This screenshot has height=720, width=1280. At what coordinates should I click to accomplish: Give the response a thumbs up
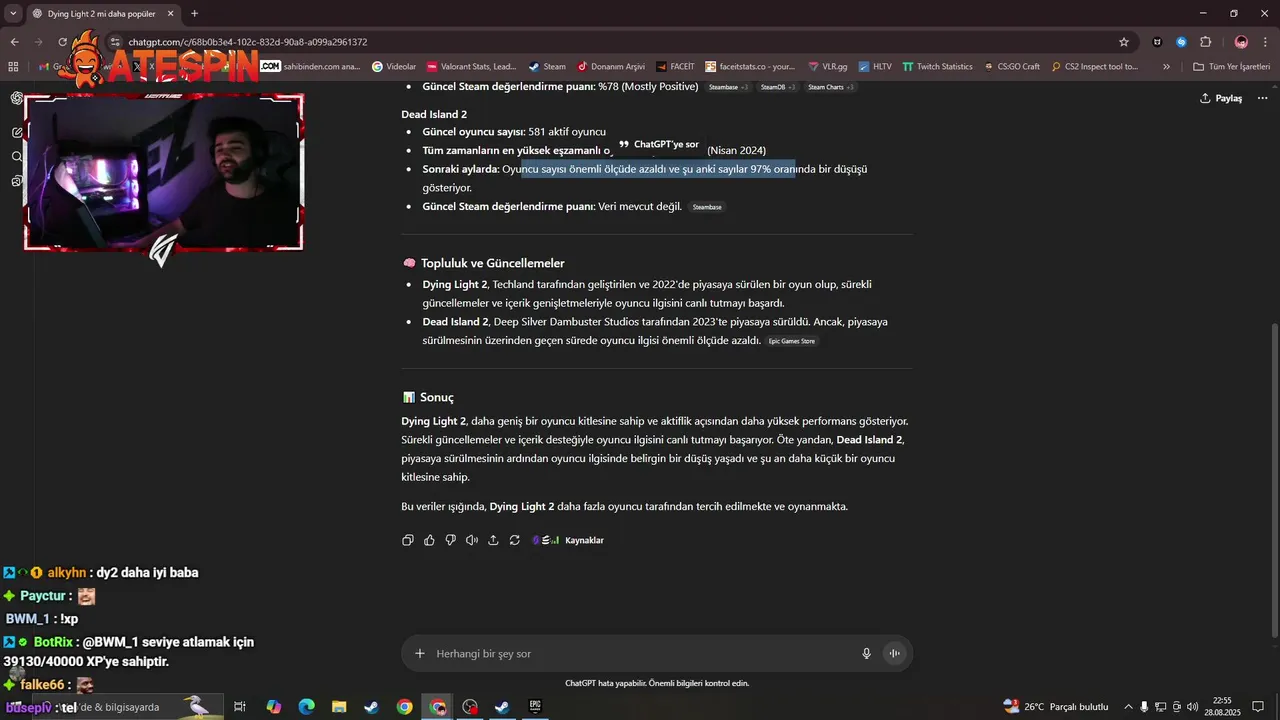pos(429,540)
